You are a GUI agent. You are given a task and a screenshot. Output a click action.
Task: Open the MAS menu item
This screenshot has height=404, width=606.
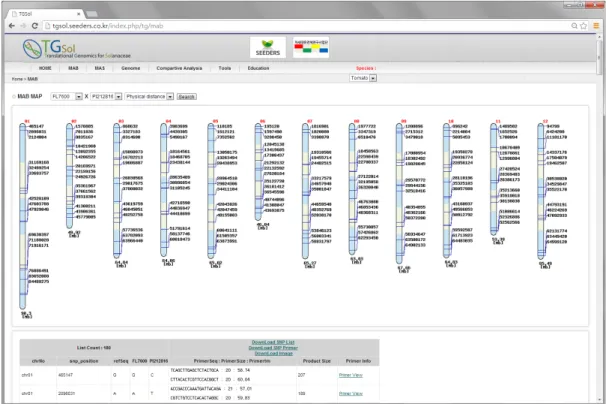coord(100,68)
